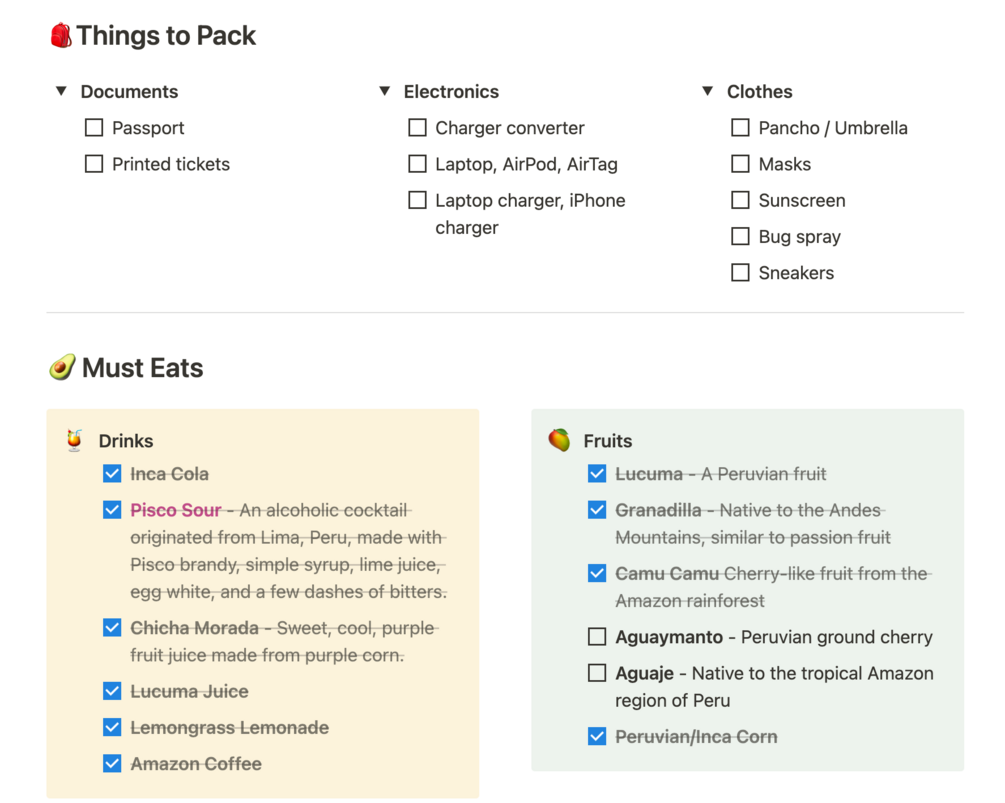
Task: Collapse the Electronics toggle list
Action: pyautogui.click(x=384, y=91)
